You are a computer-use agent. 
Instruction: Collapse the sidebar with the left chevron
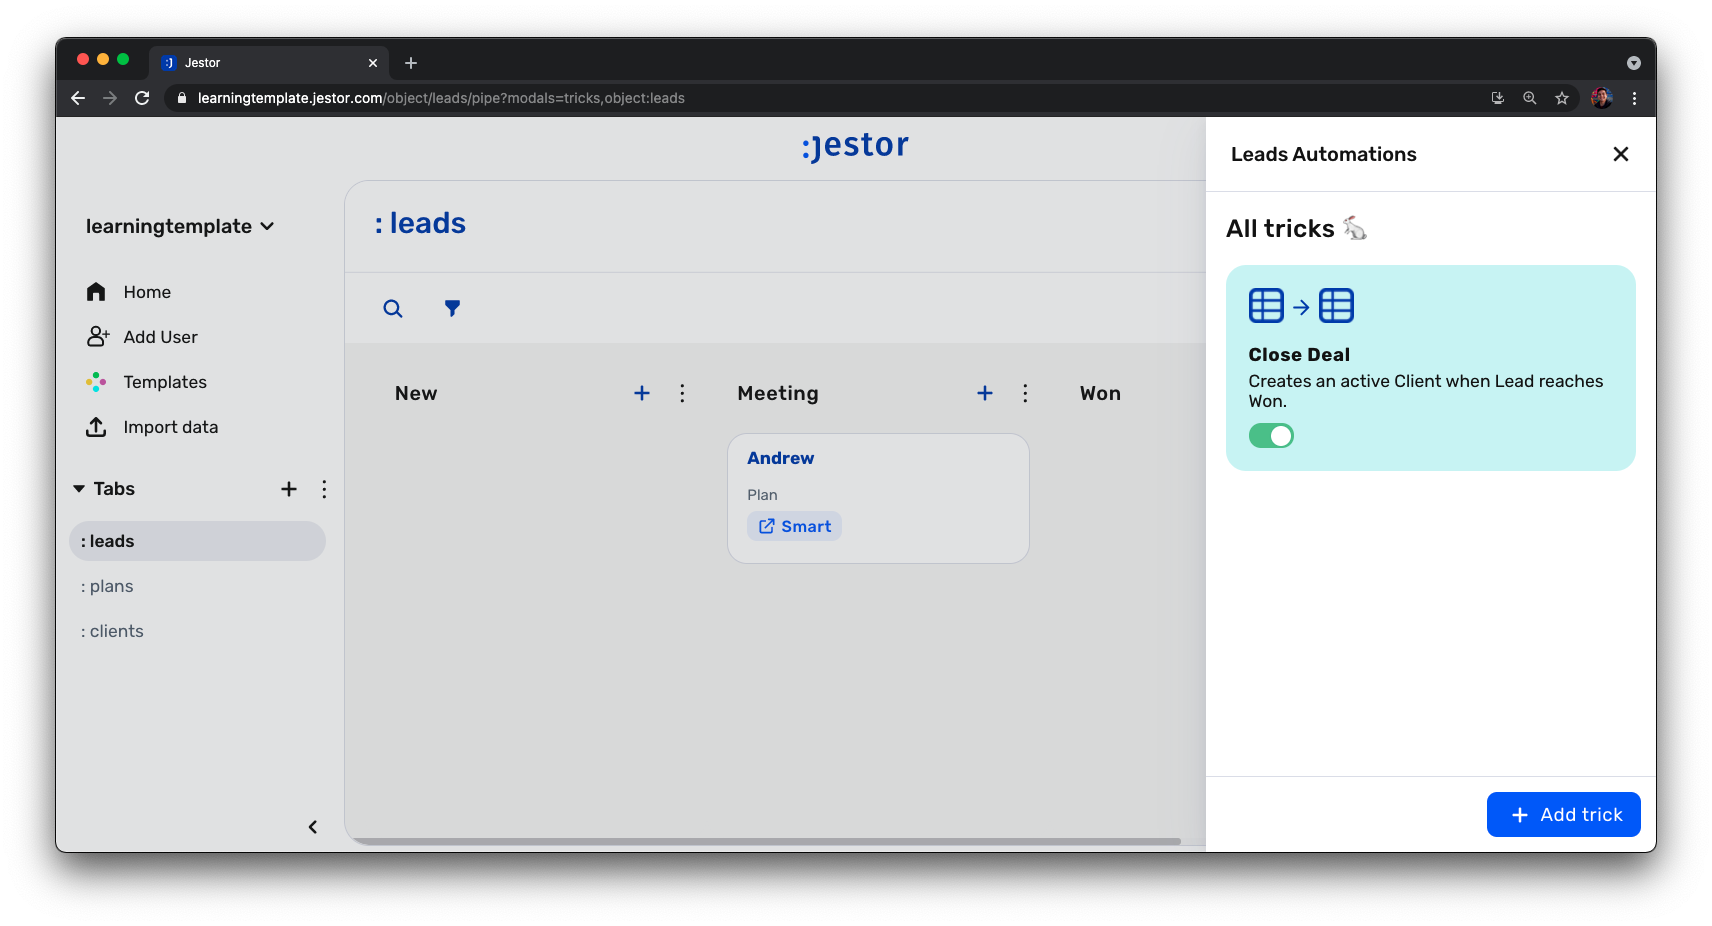[x=313, y=827]
